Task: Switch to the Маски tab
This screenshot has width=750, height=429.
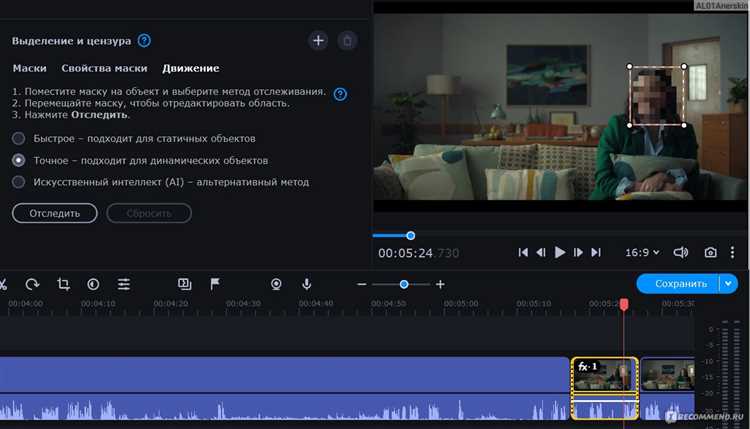Action: click(30, 68)
